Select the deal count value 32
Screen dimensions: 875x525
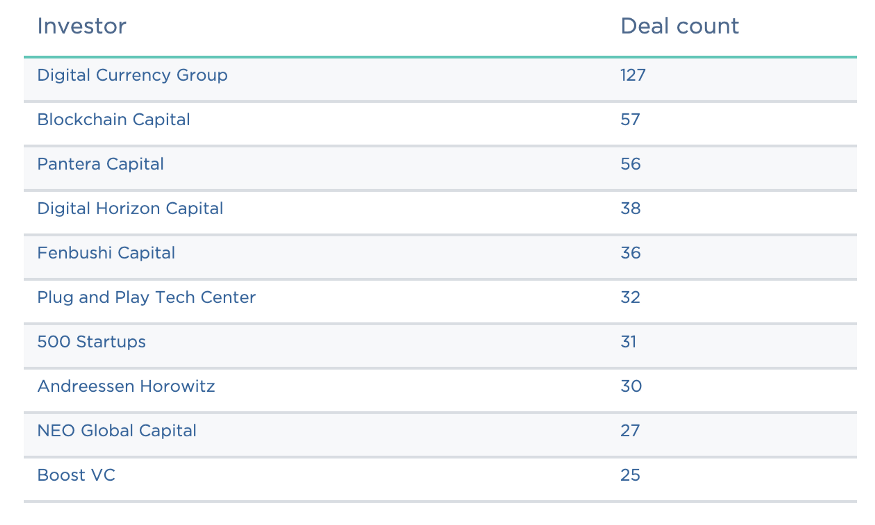pos(630,298)
